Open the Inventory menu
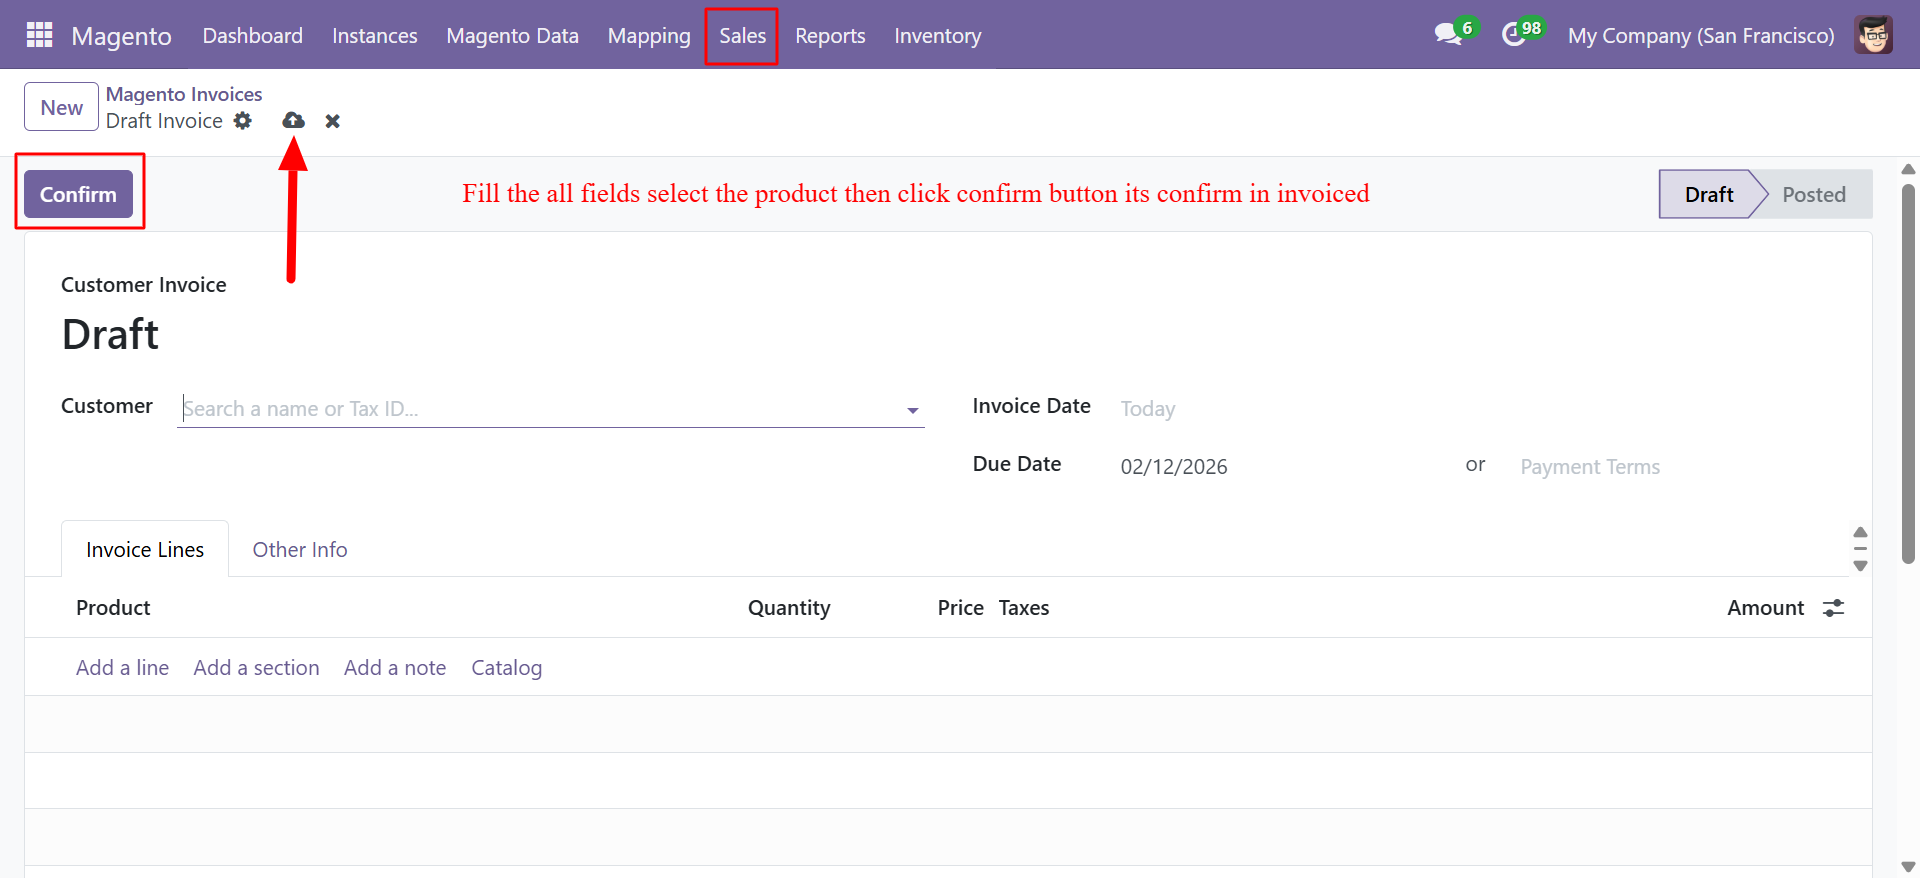 click(x=938, y=36)
